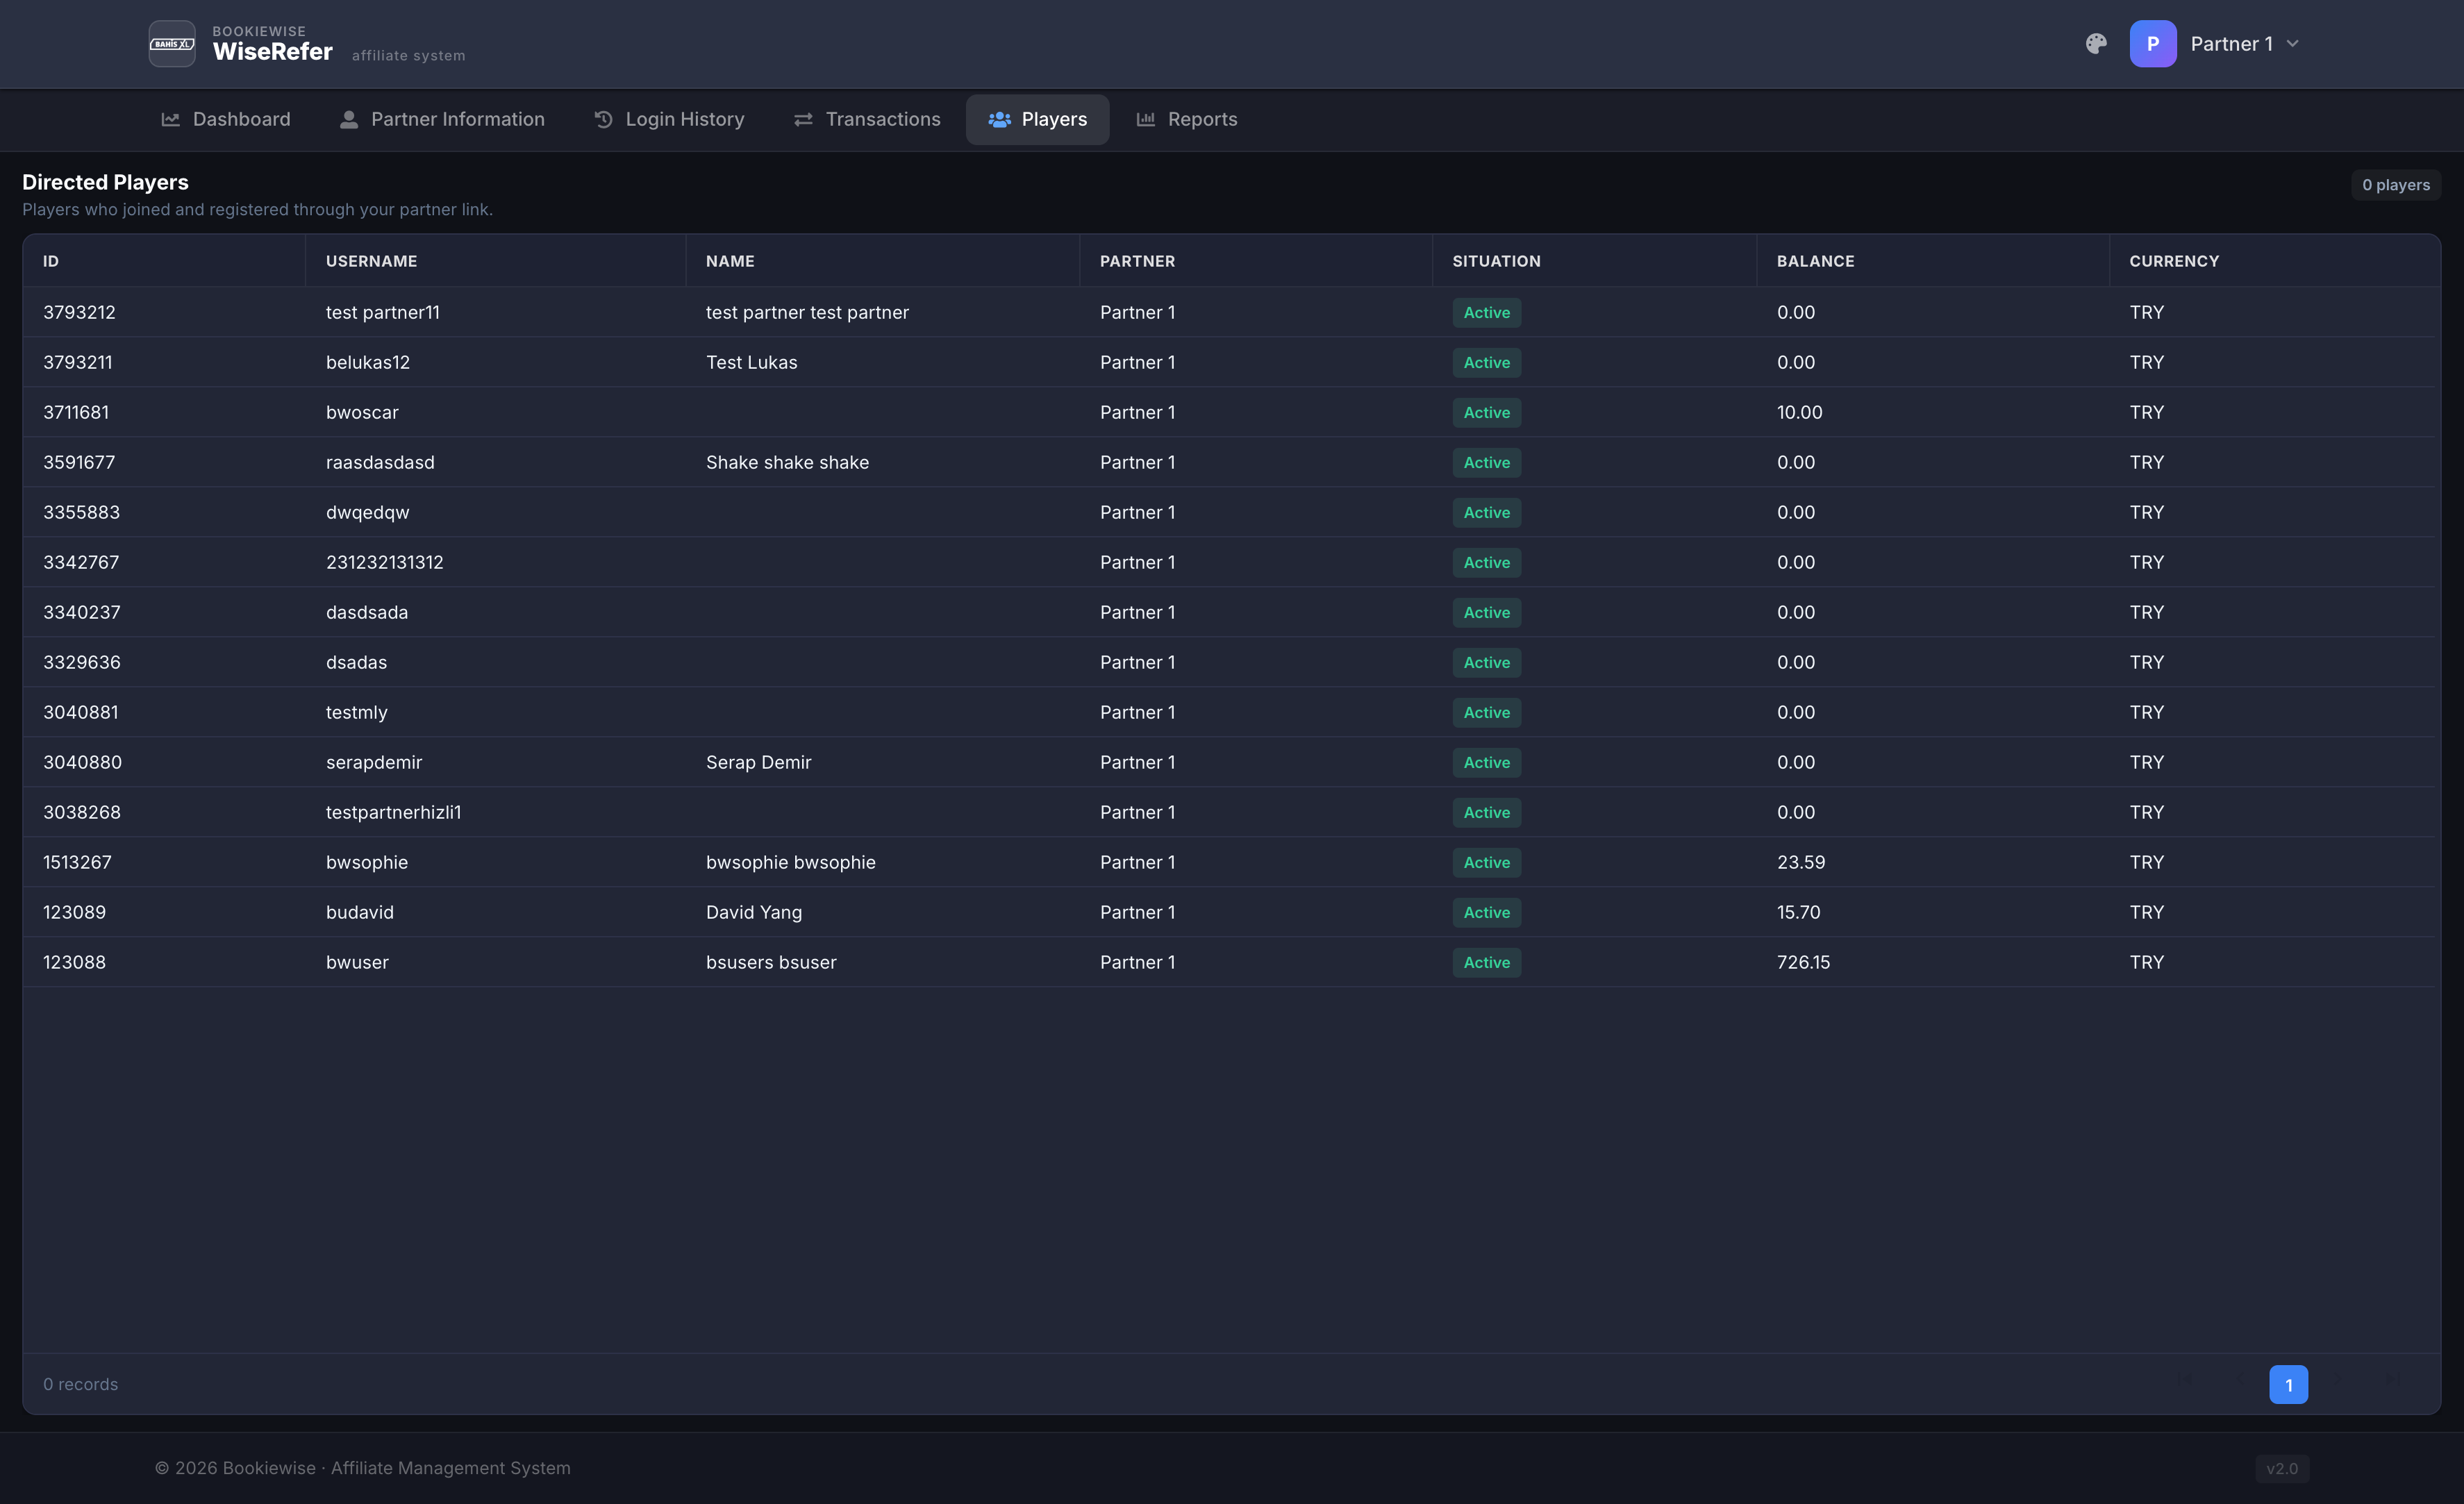2464x1504 pixels.
Task: Open the Partner Information tab
Action: click(443, 120)
